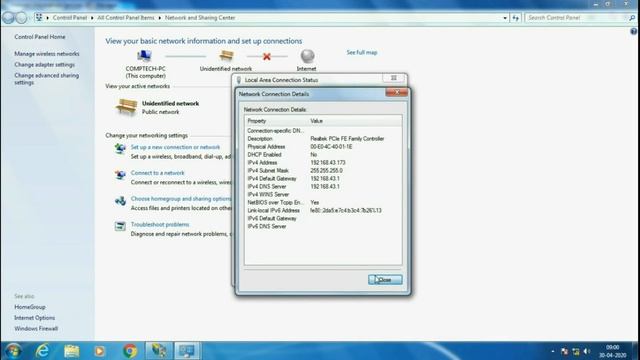Screen dimensions: 640x360
Task: Select the Link-local IPv6 Address row
Action: [x=323, y=211]
